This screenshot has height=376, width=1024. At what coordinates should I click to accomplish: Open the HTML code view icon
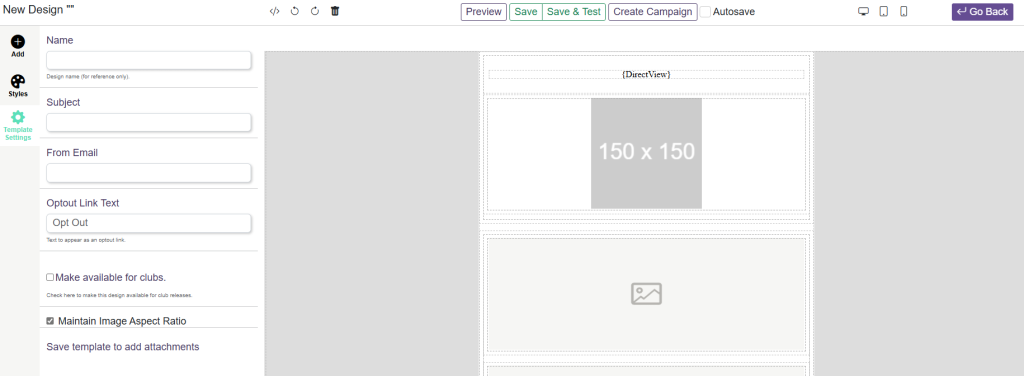275,12
